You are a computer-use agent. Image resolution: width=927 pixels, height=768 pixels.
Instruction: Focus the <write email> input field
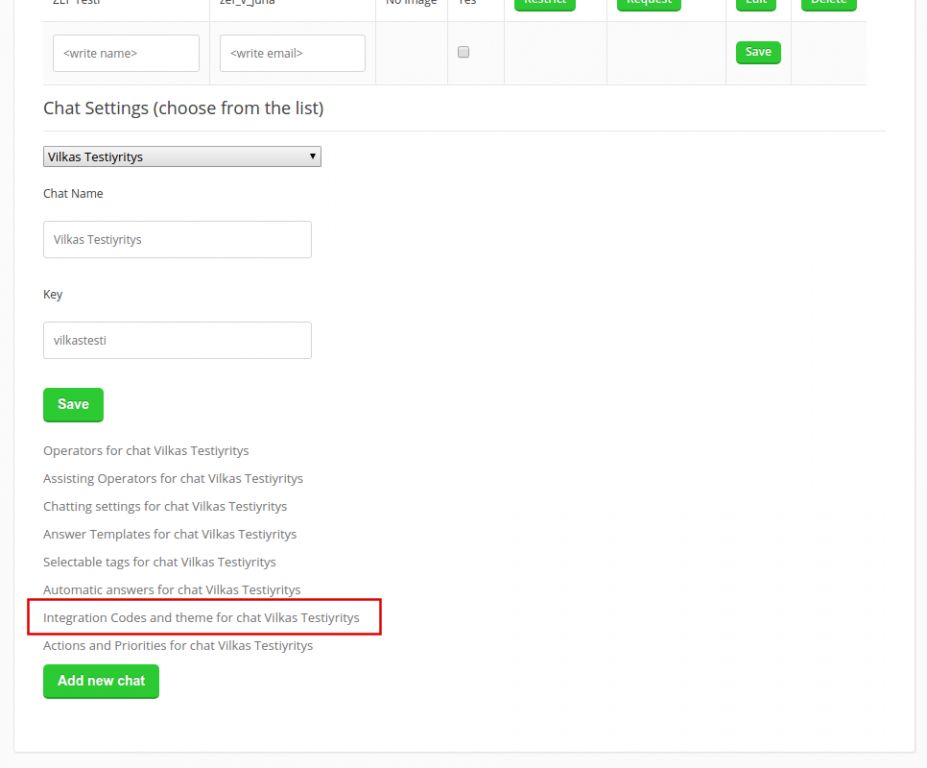tap(293, 53)
